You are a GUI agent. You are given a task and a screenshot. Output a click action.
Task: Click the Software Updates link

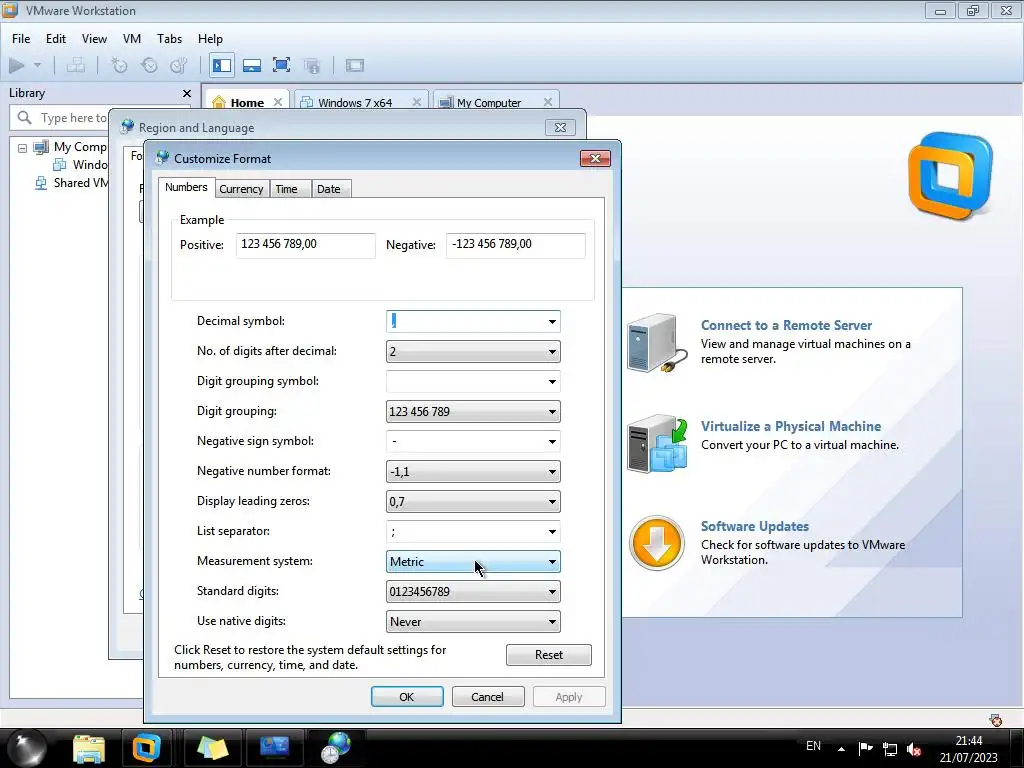pyautogui.click(x=755, y=526)
